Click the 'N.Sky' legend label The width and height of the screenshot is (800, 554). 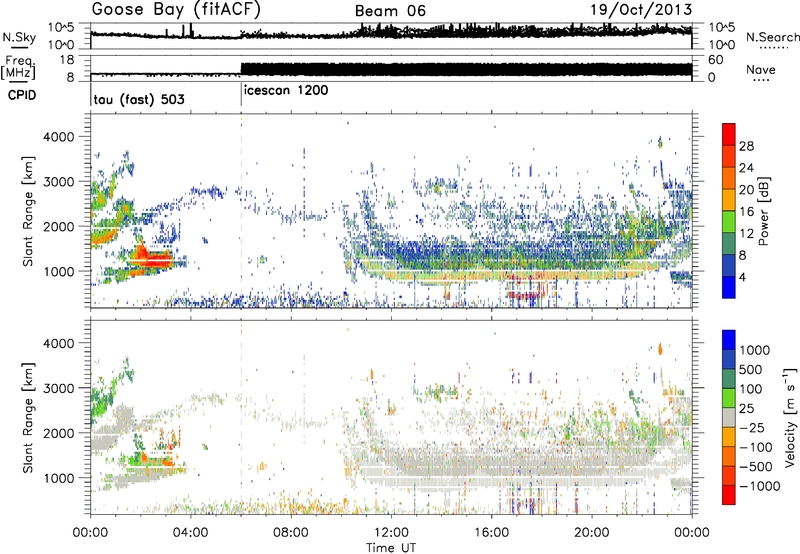[x=19, y=37]
